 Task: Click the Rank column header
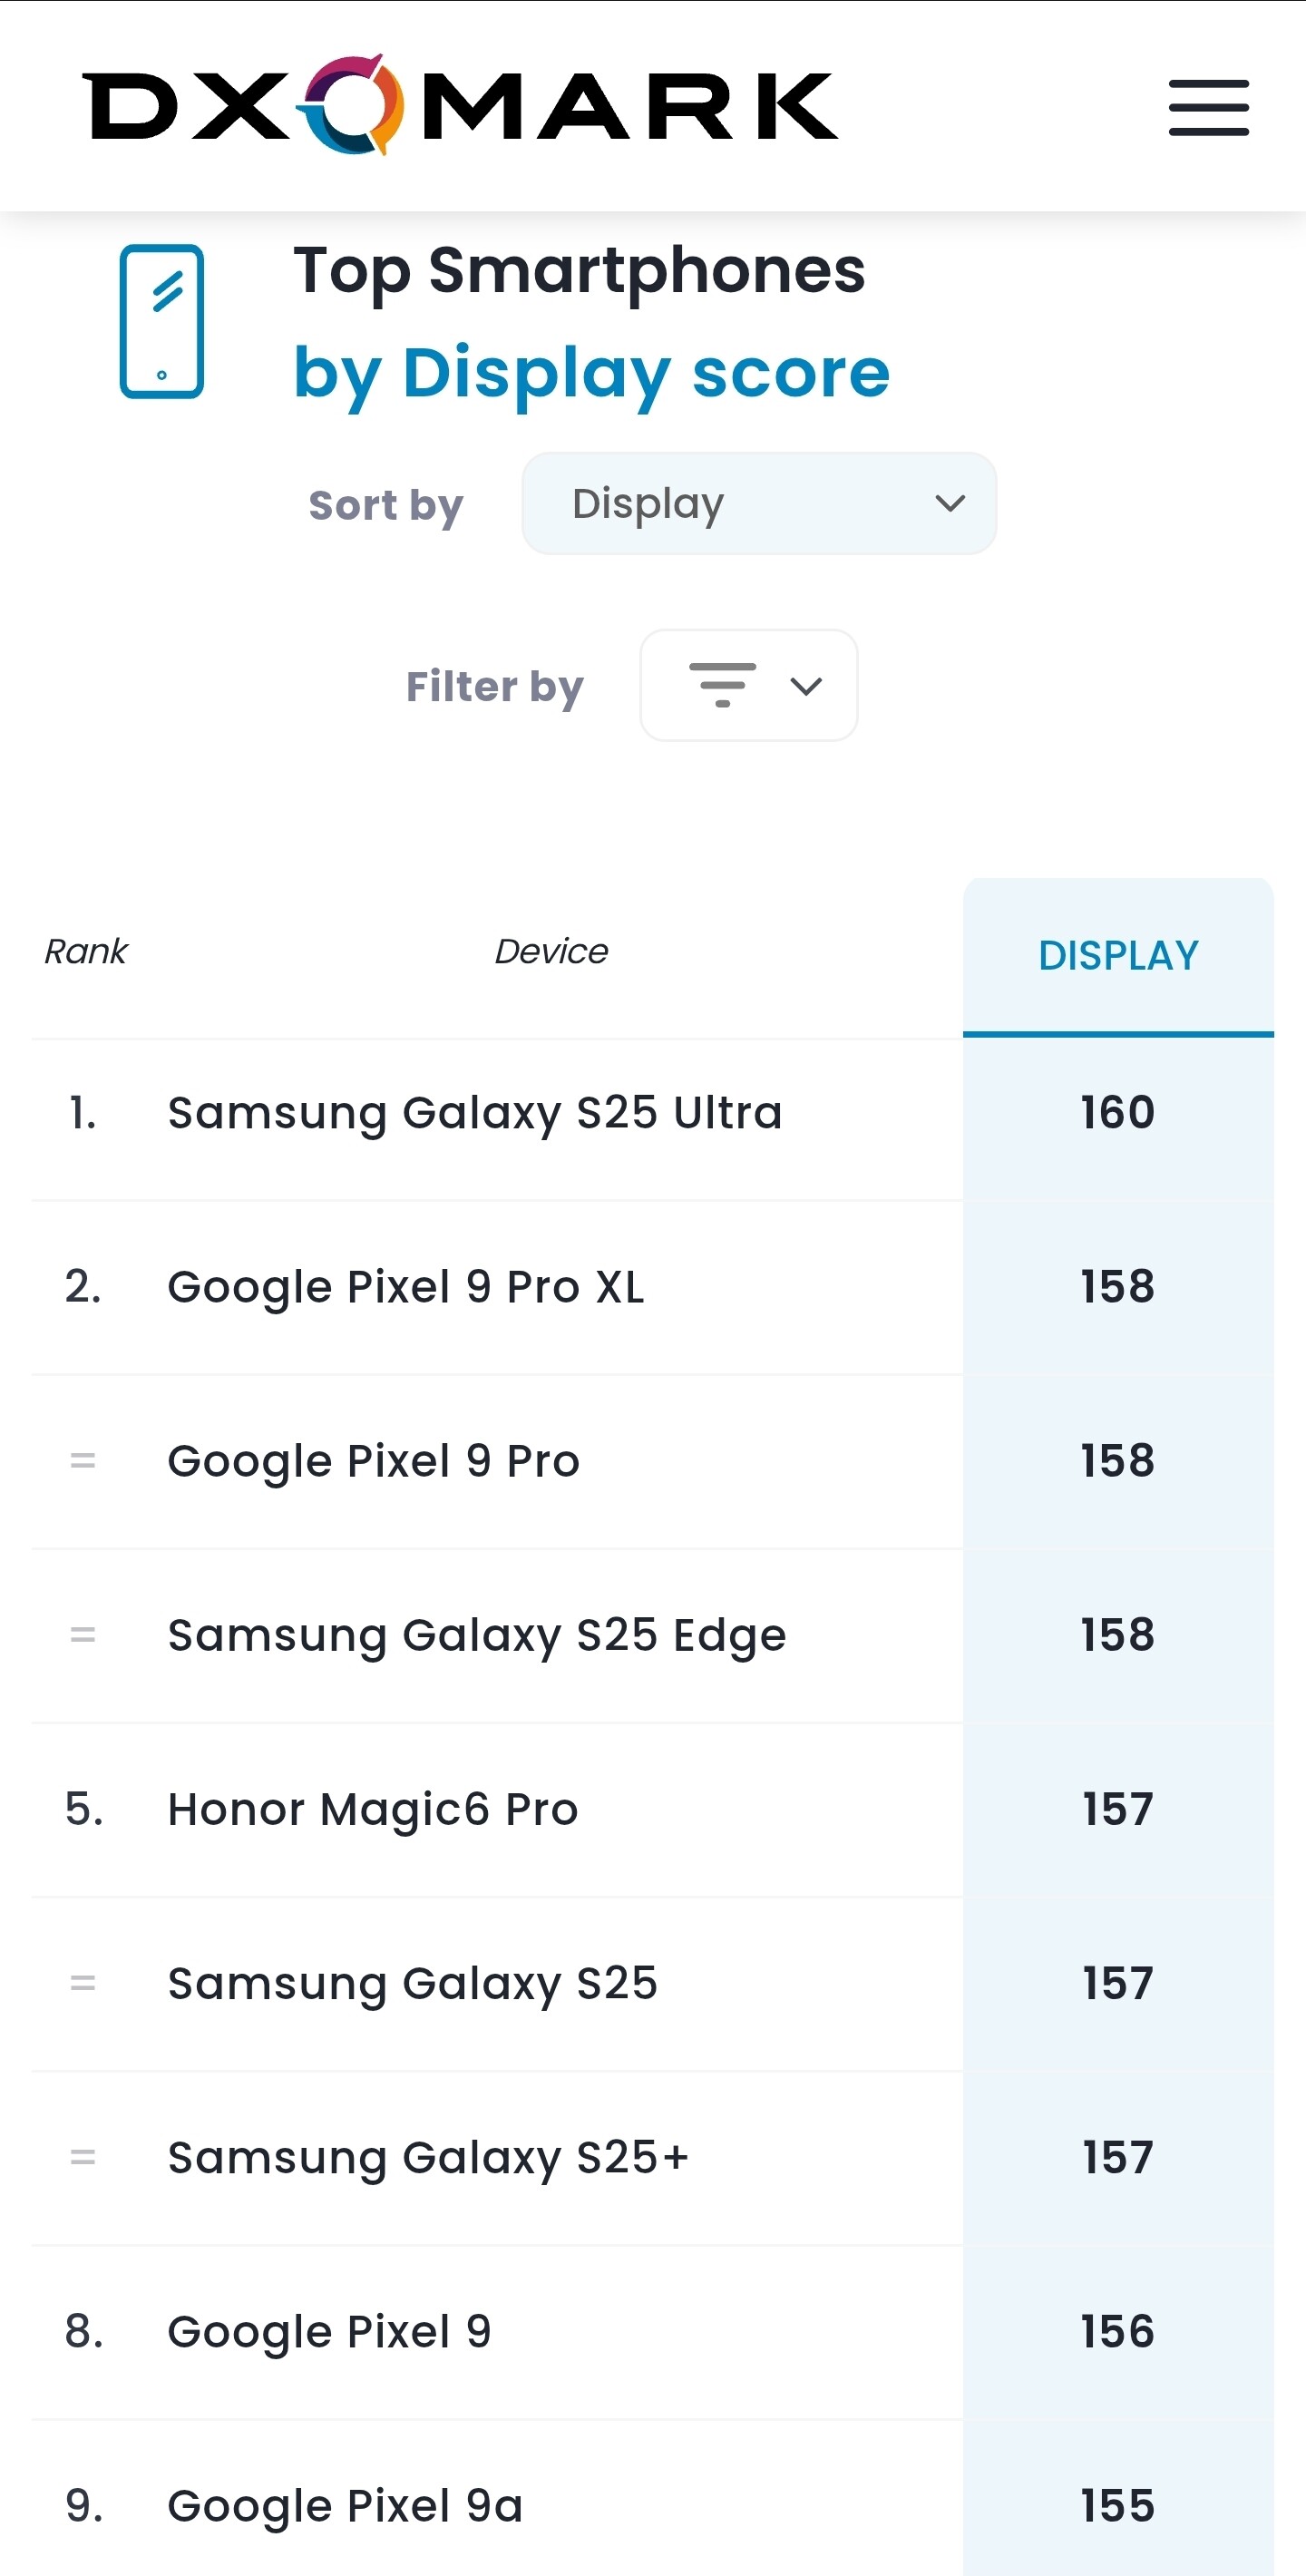(86, 951)
